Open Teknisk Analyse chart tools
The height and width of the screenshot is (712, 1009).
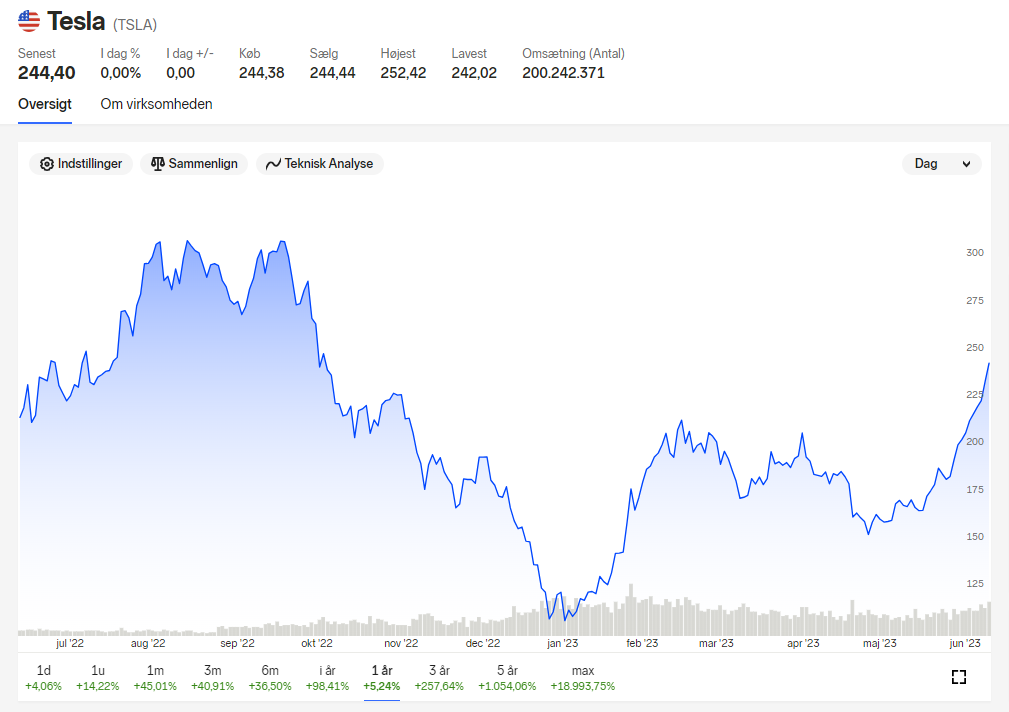coord(320,164)
